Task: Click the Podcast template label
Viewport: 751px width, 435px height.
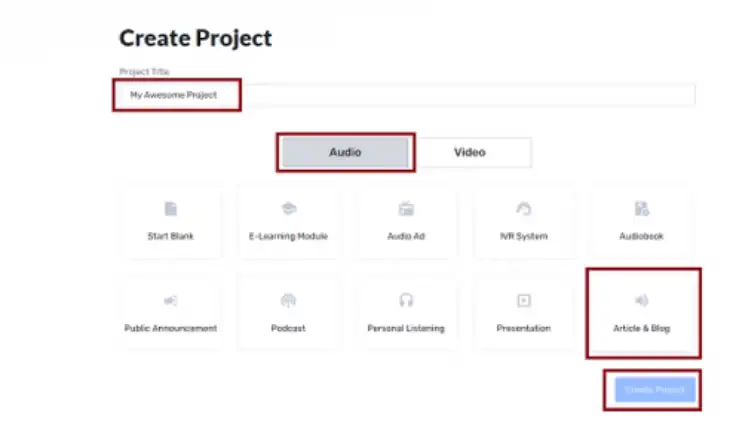Action: pos(288,328)
